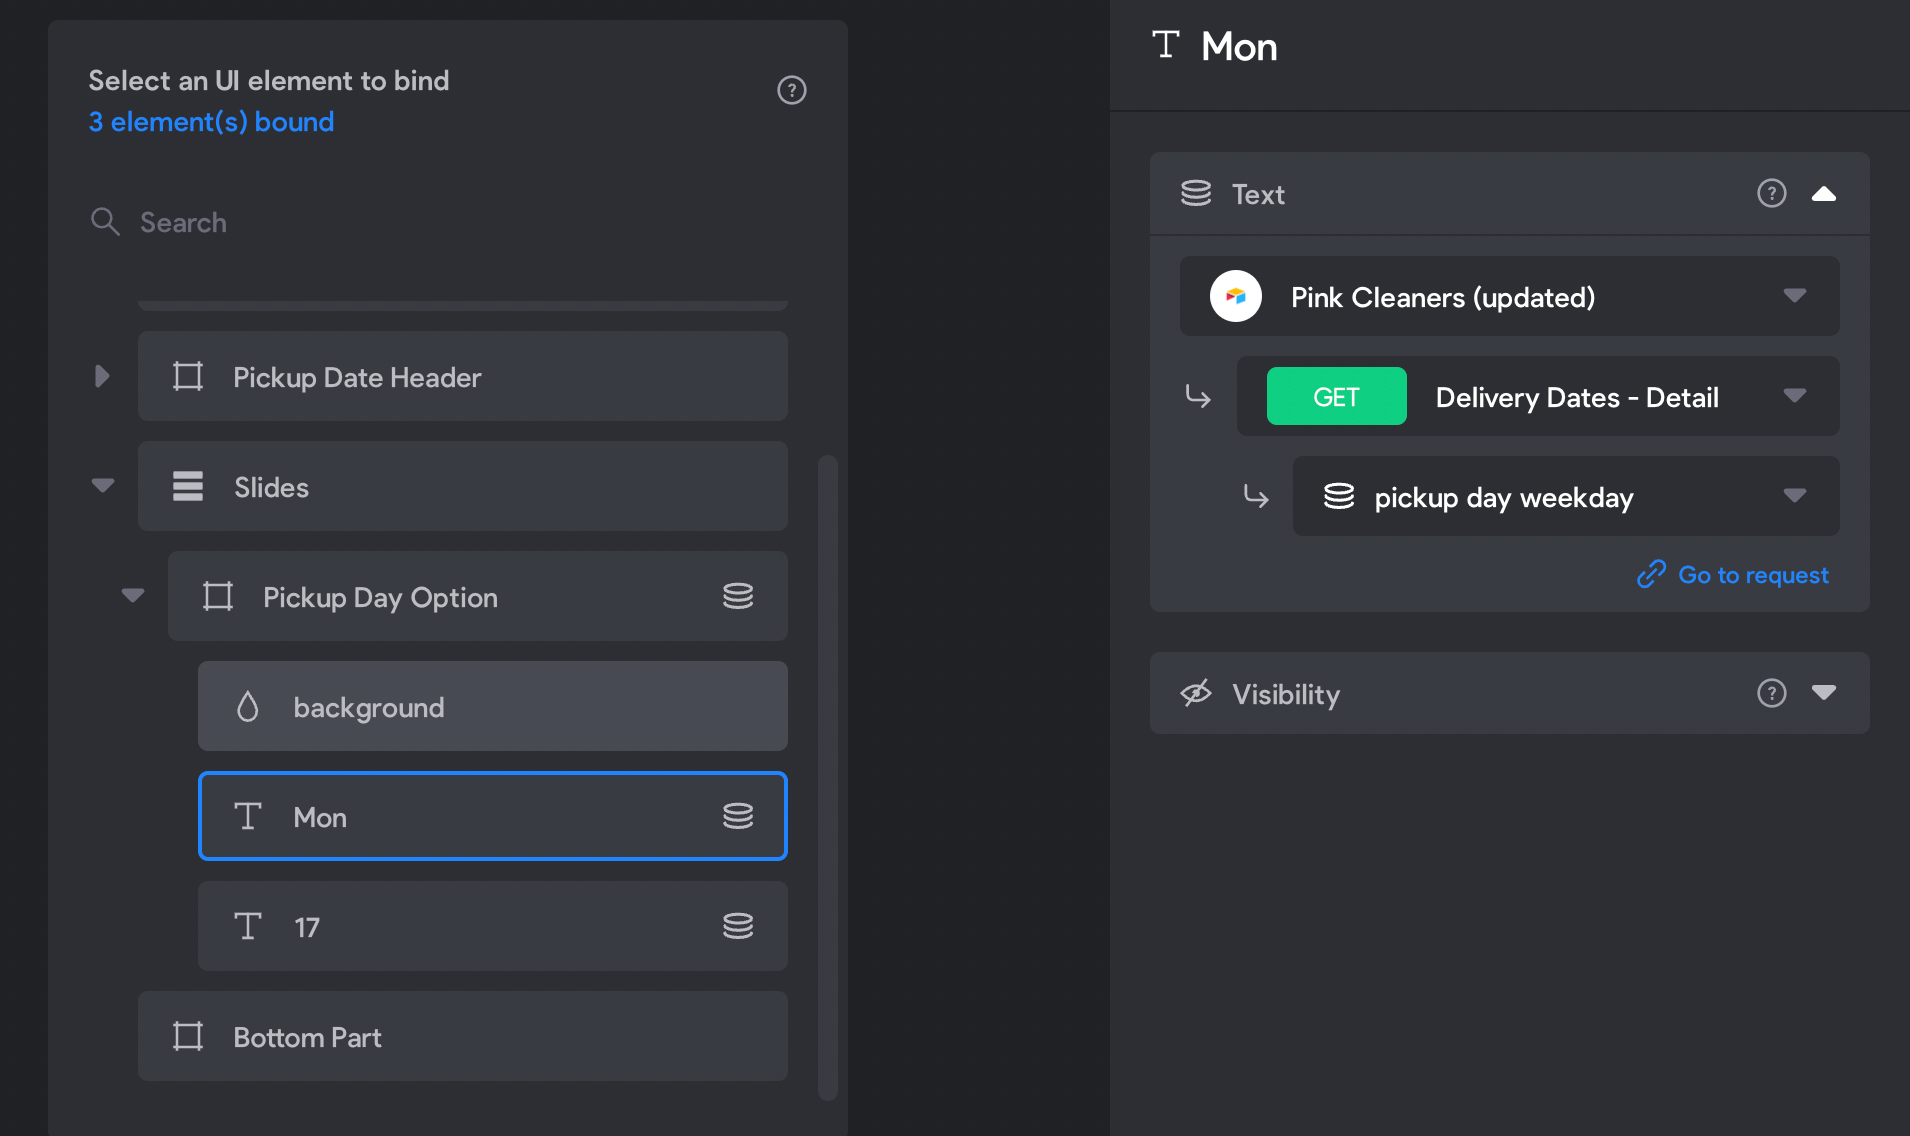Viewport: 1910px width, 1136px height.
Task: Click the Slides list icon
Action: [188, 487]
